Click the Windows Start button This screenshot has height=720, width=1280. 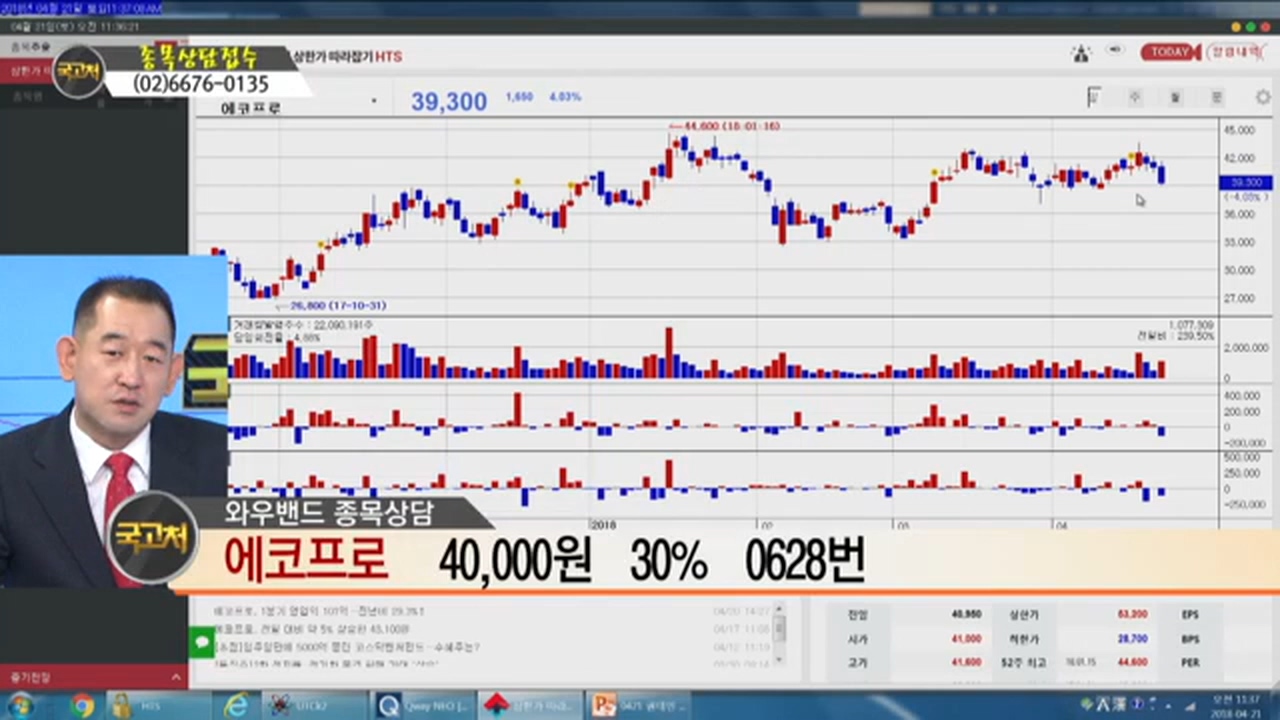(20, 705)
